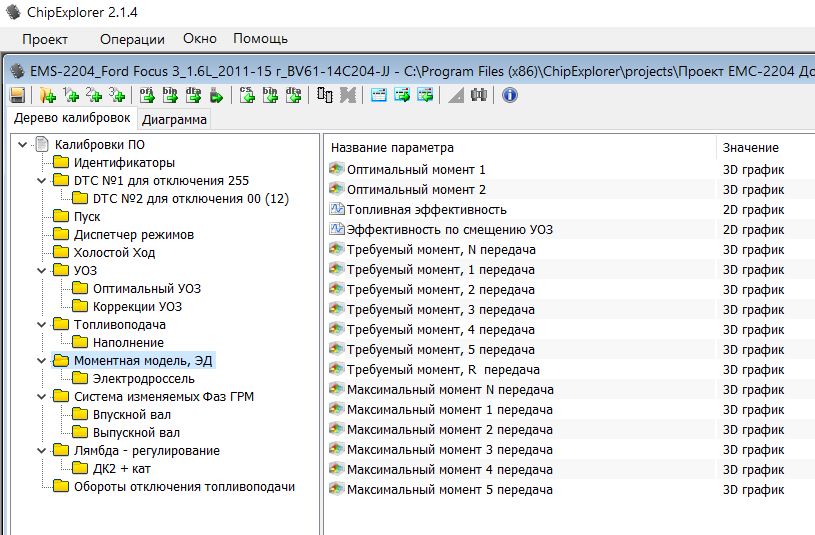Image resolution: width=815 pixels, height=535 pixels.
Task: Click the first 'dta' export toolbar icon
Action: coord(193,95)
